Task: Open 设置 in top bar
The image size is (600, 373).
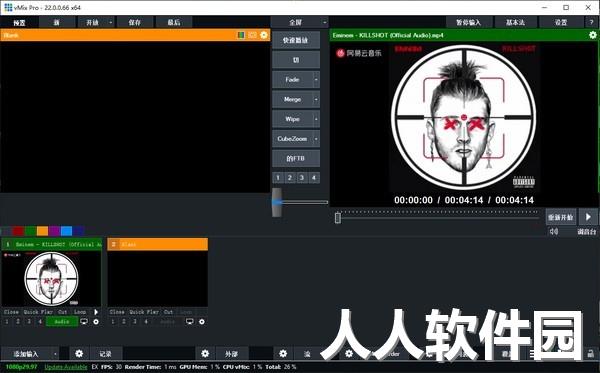Action: (x=561, y=23)
